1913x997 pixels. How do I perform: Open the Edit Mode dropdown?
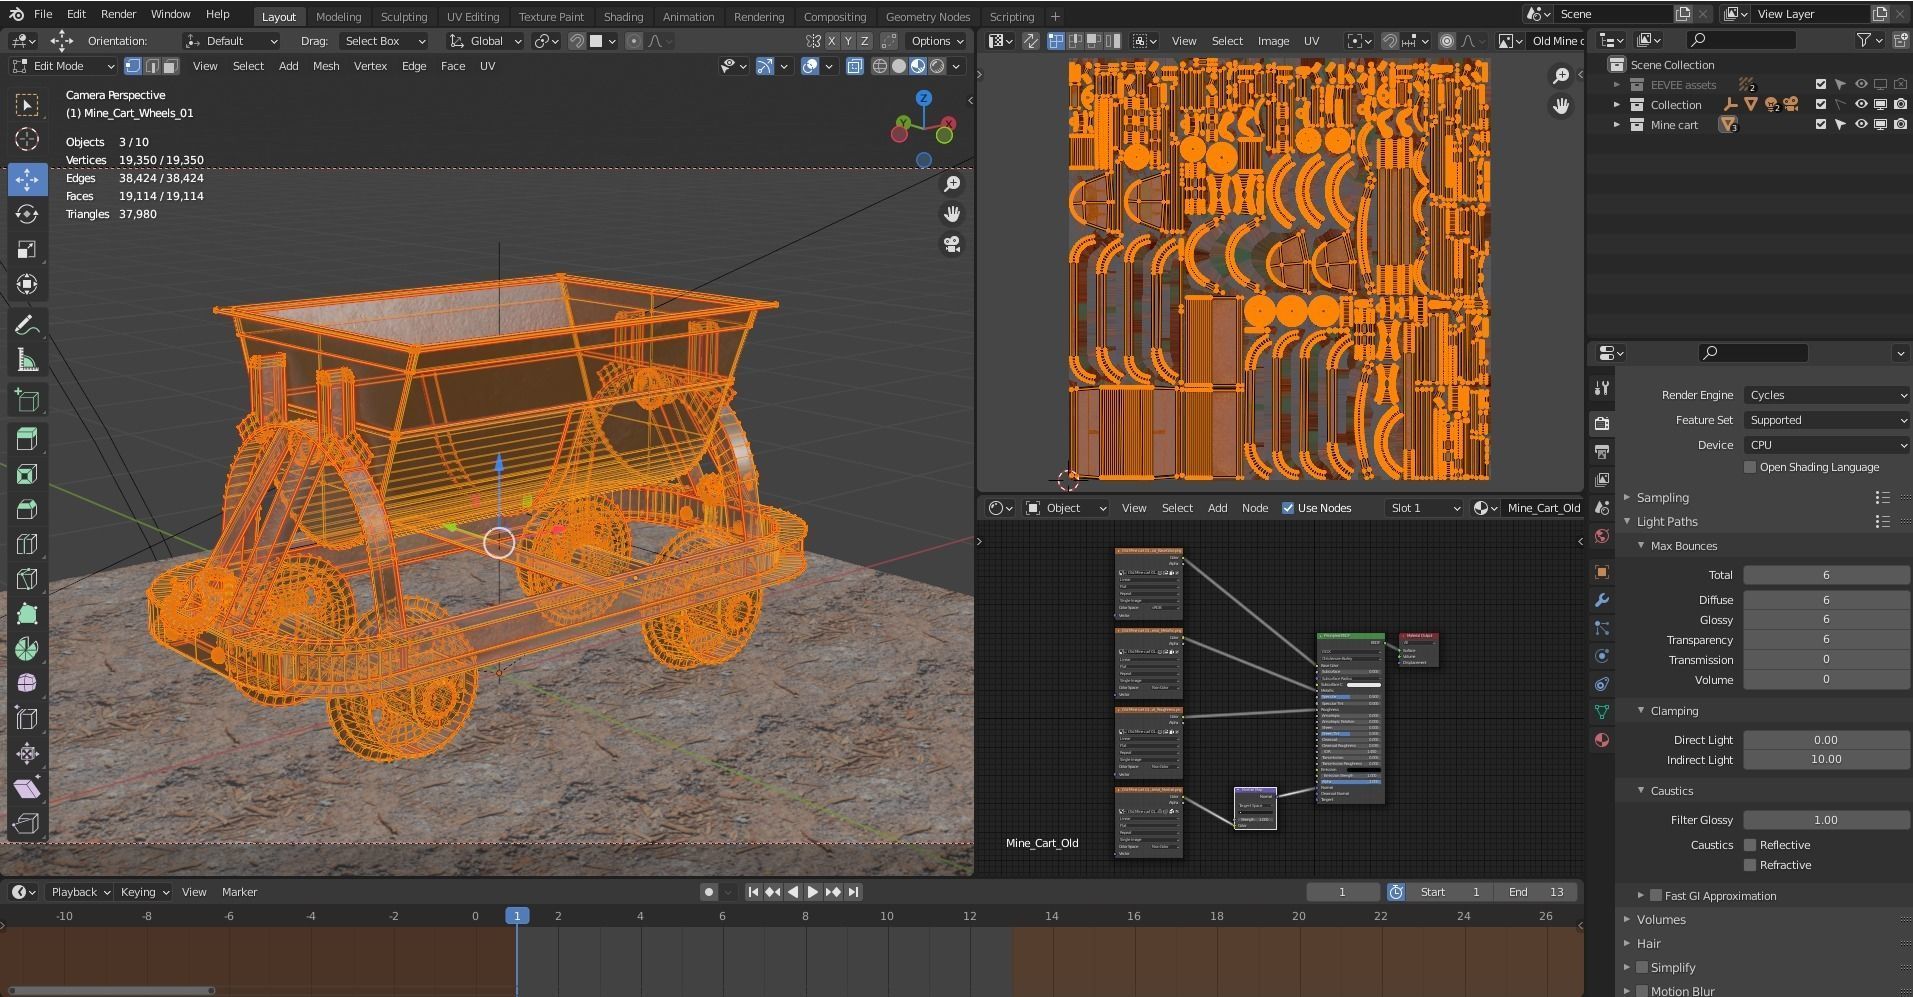63,66
